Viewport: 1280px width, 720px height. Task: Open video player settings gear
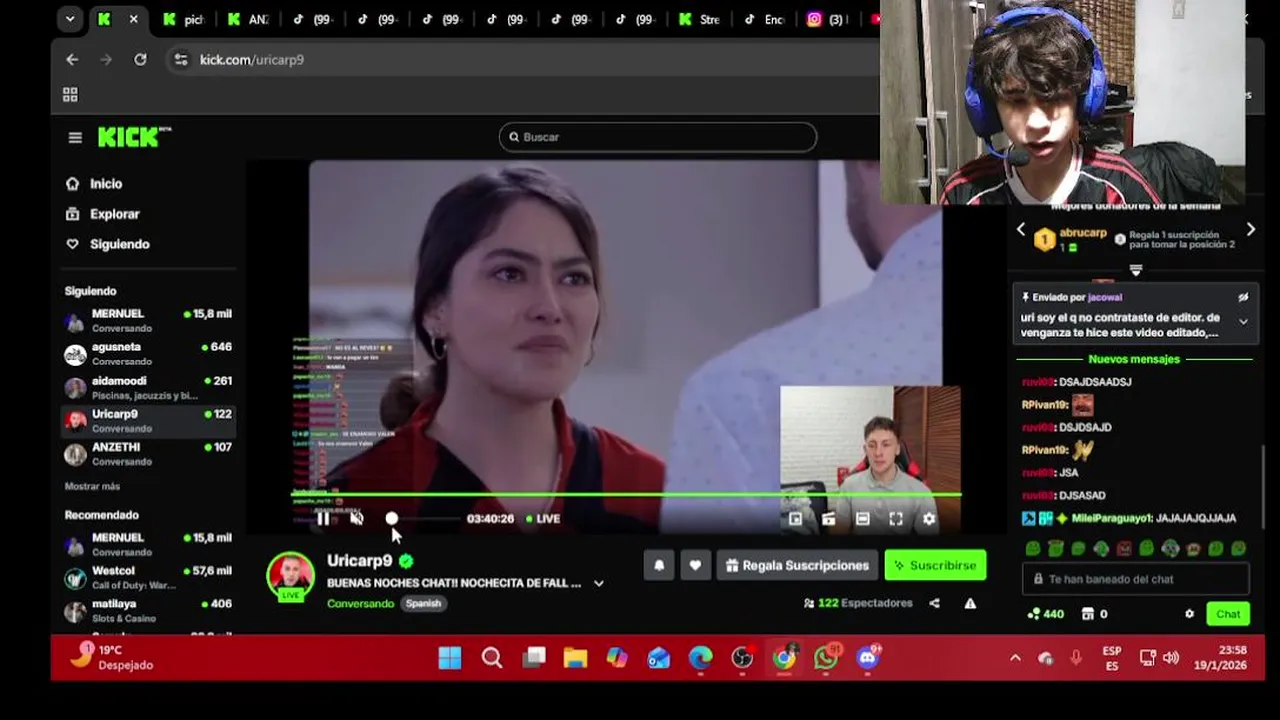point(929,519)
